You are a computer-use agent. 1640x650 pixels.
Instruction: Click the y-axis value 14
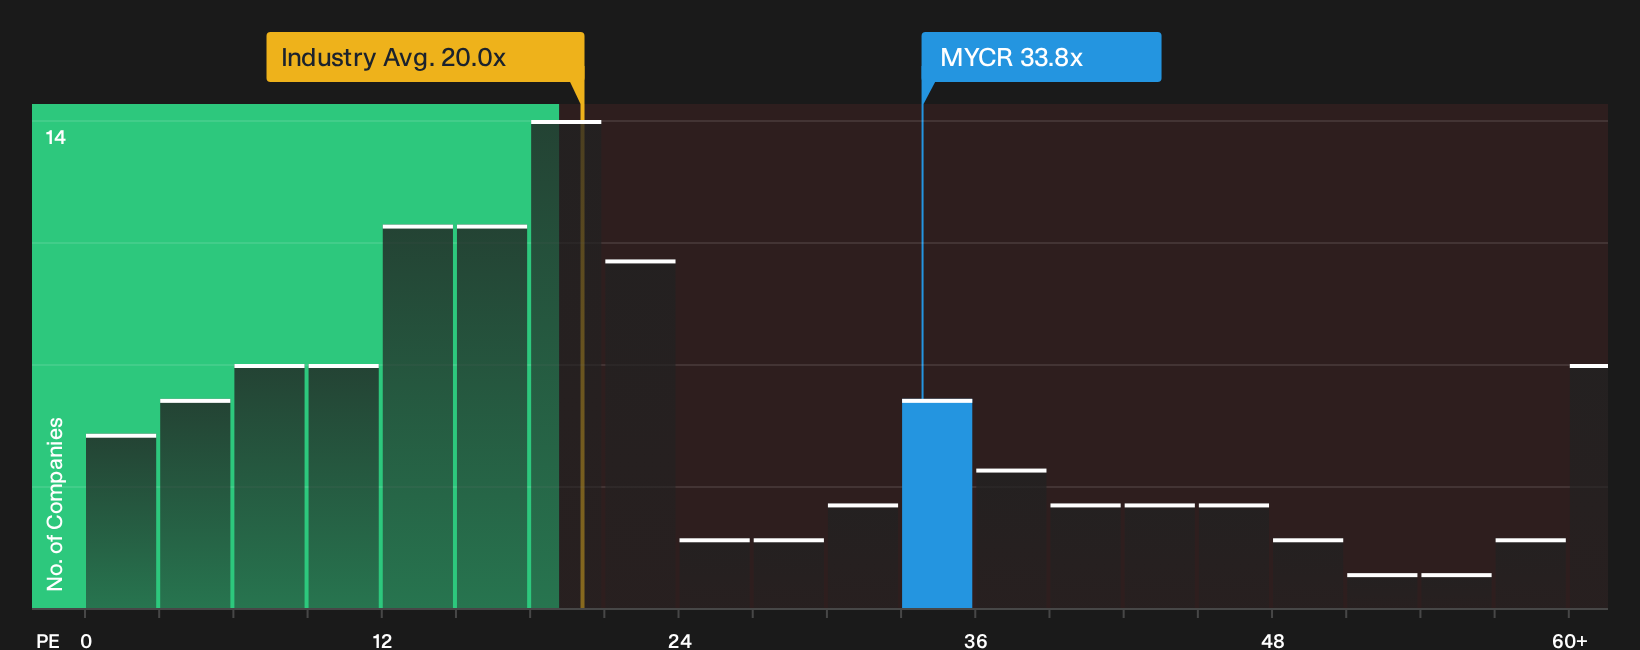click(56, 138)
